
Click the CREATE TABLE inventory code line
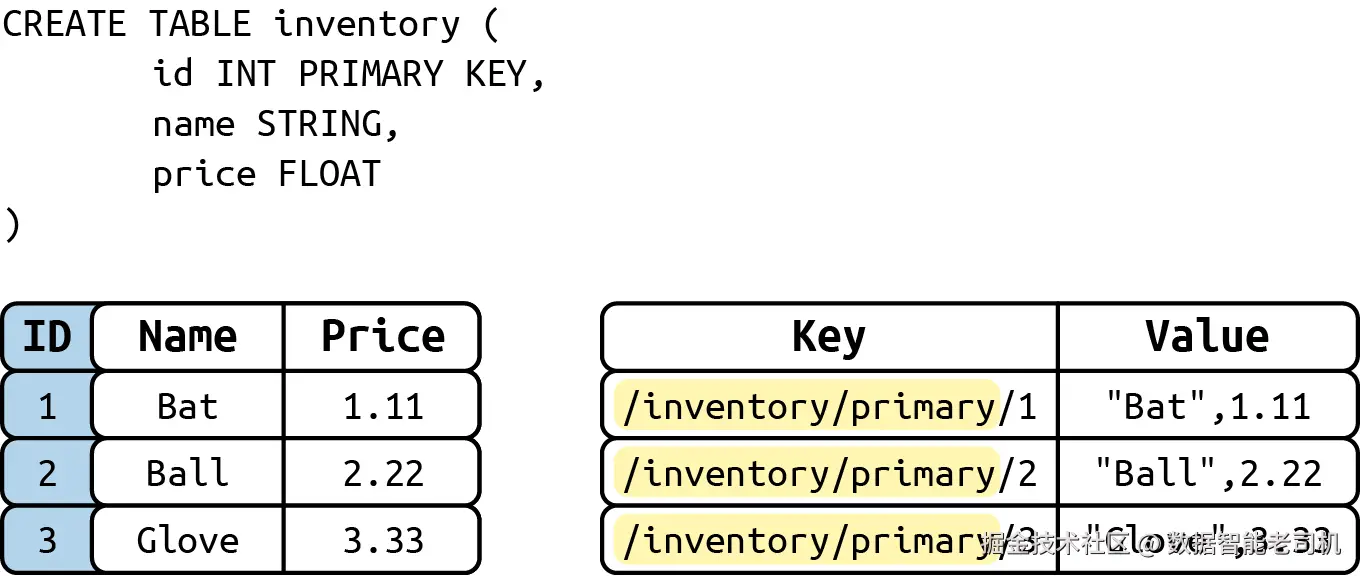point(250,24)
